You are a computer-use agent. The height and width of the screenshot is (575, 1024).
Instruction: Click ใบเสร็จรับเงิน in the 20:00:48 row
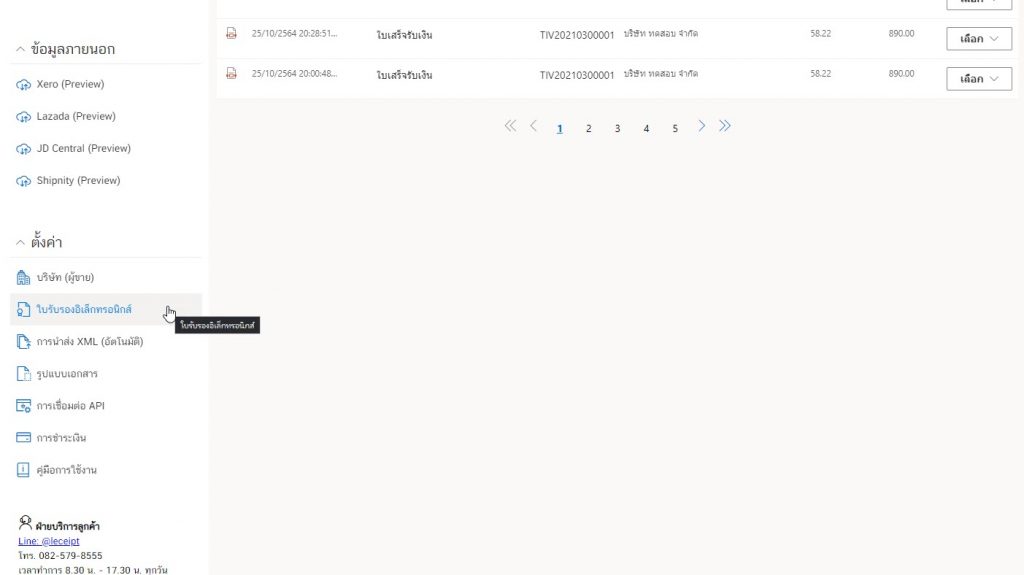coord(404,75)
